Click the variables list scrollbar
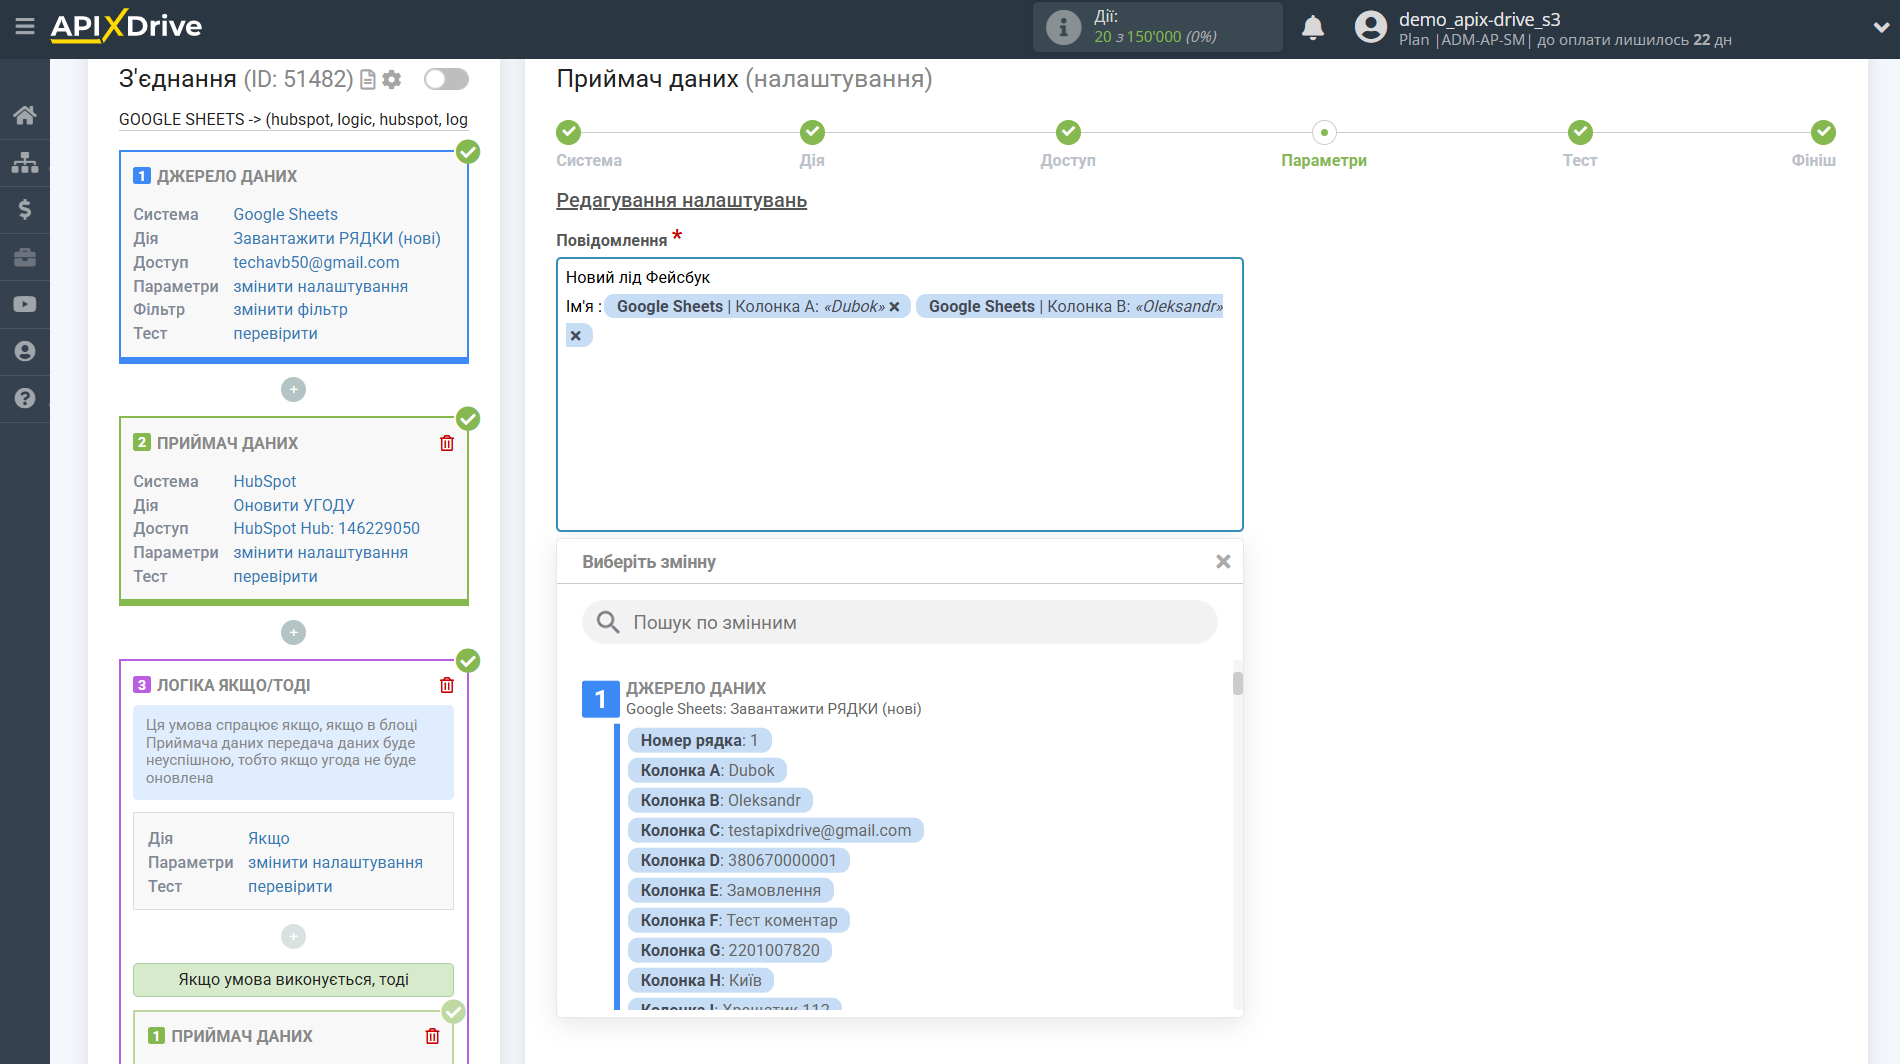Screen dimensions: 1900x1064 coord(1238,683)
